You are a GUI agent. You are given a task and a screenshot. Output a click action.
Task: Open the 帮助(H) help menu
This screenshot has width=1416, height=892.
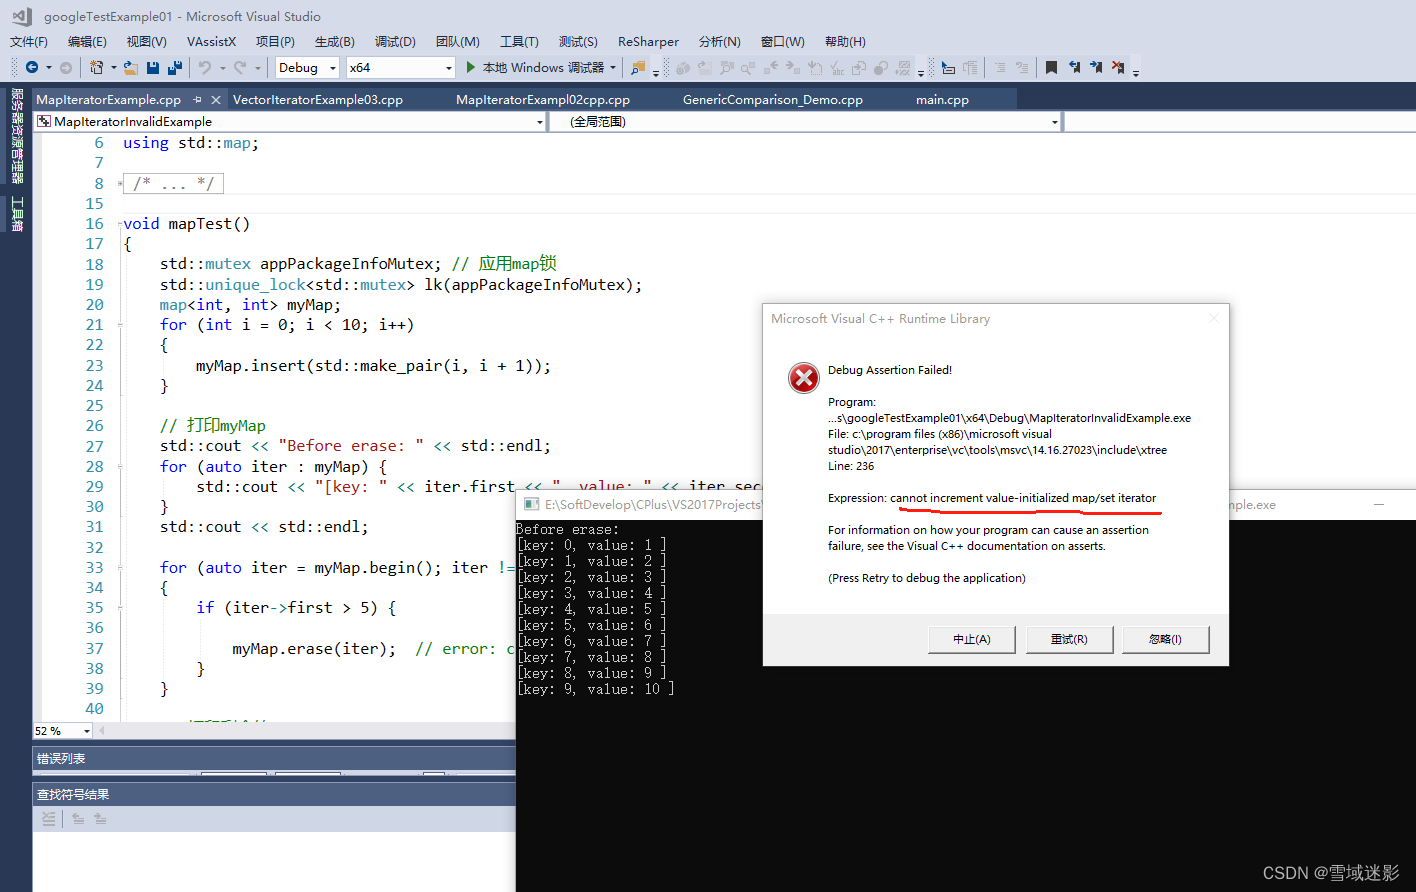point(845,41)
